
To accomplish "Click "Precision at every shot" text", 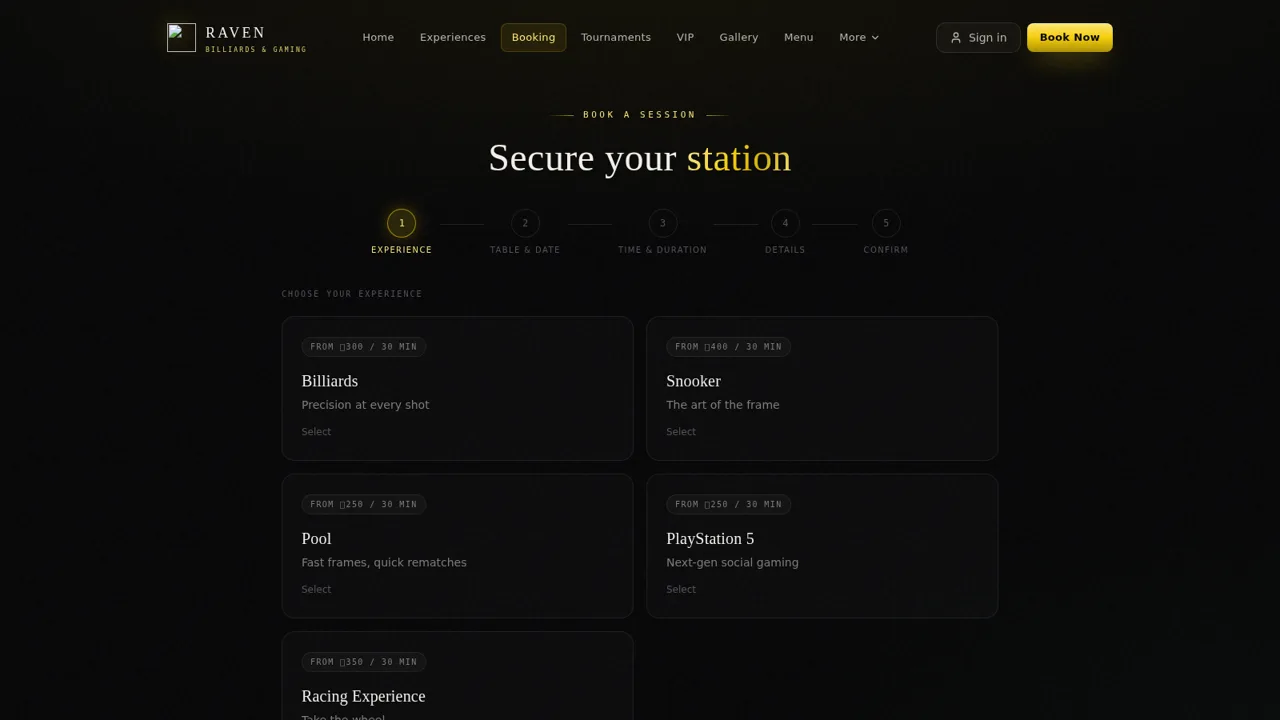I will pos(365,405).
